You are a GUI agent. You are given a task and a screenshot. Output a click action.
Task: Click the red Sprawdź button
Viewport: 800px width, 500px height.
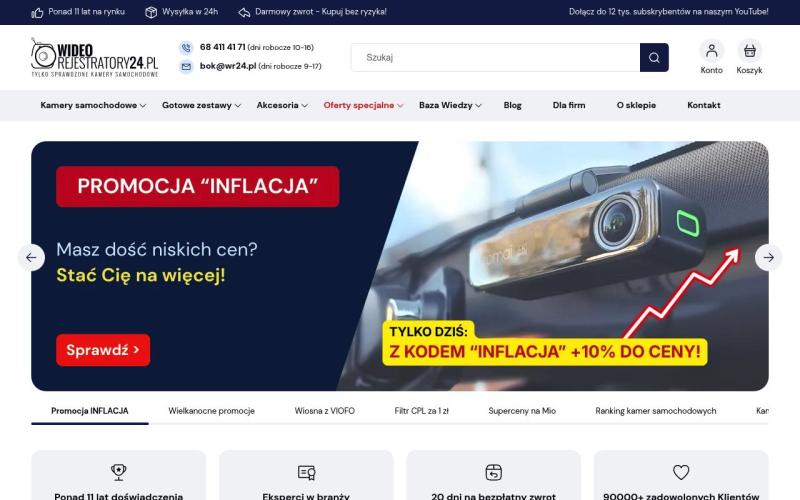pos(103,350)
